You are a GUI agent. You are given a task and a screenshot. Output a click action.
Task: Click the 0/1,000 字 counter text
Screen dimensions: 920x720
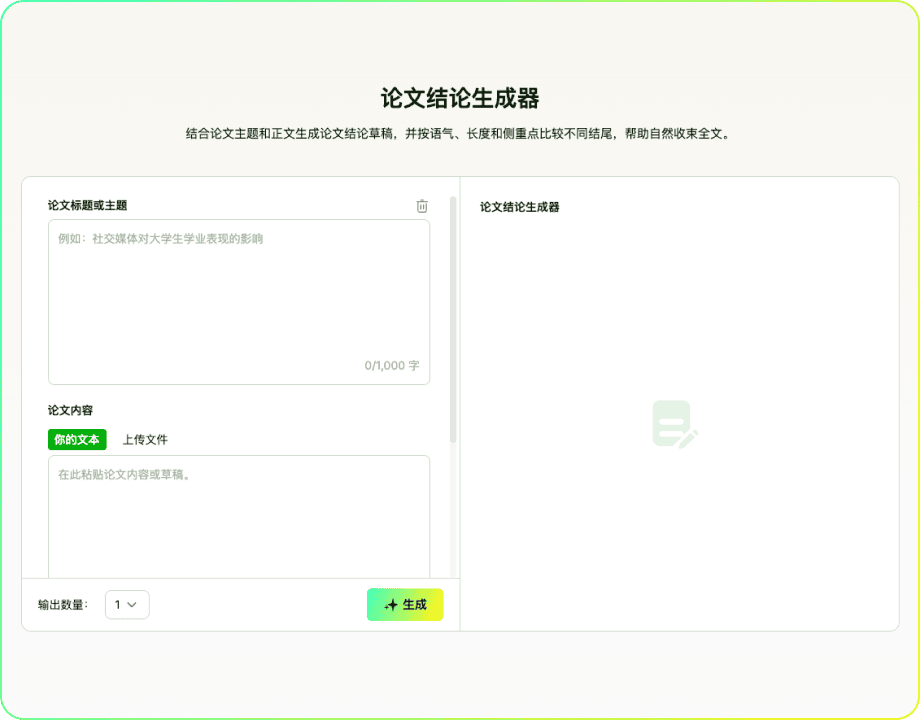pyautogui.click(x=392, y=366)
